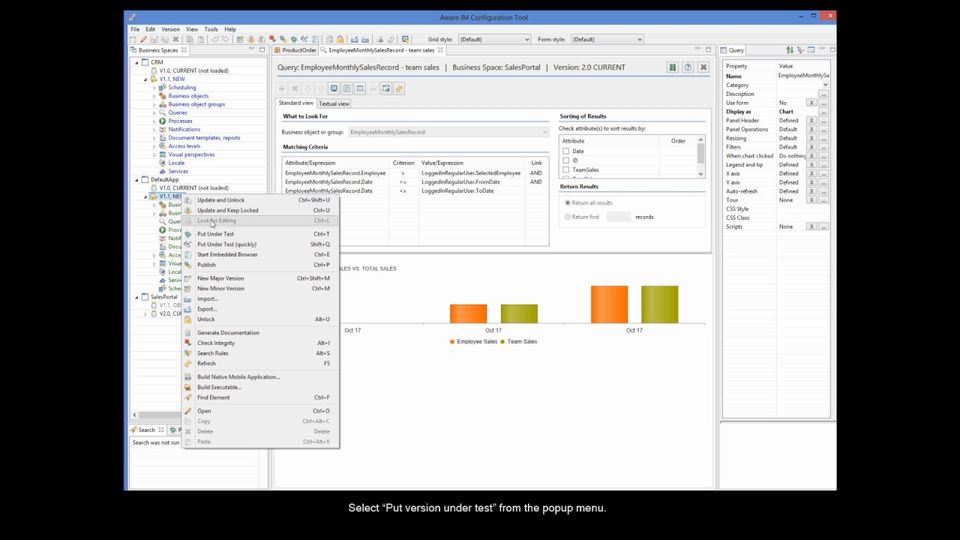Collapse the CRM business space node
This screenshot has width=960, height=540.
click(137, 62)
